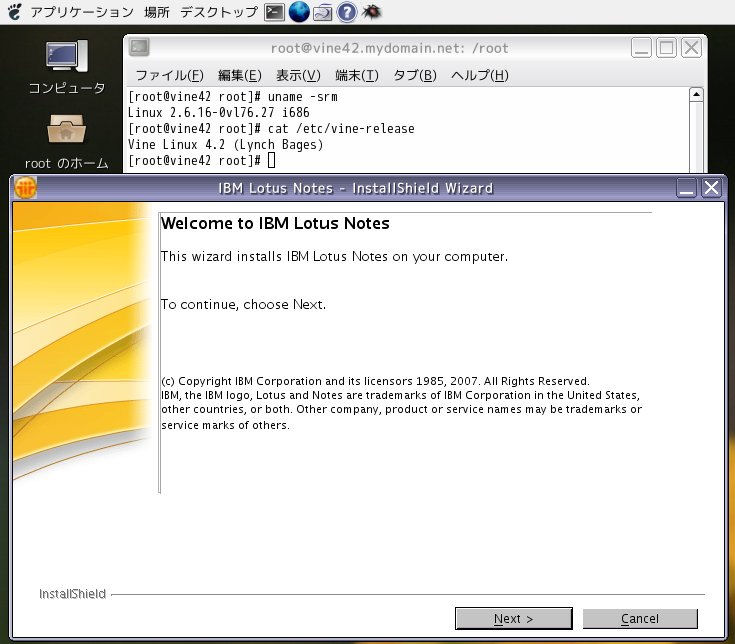Image resolution: width=735 pixels, height=644 pixels.
Task: Click terminal title 'root@vine42.mydomain.net: /root'
Action: click(x=390, y=48)
